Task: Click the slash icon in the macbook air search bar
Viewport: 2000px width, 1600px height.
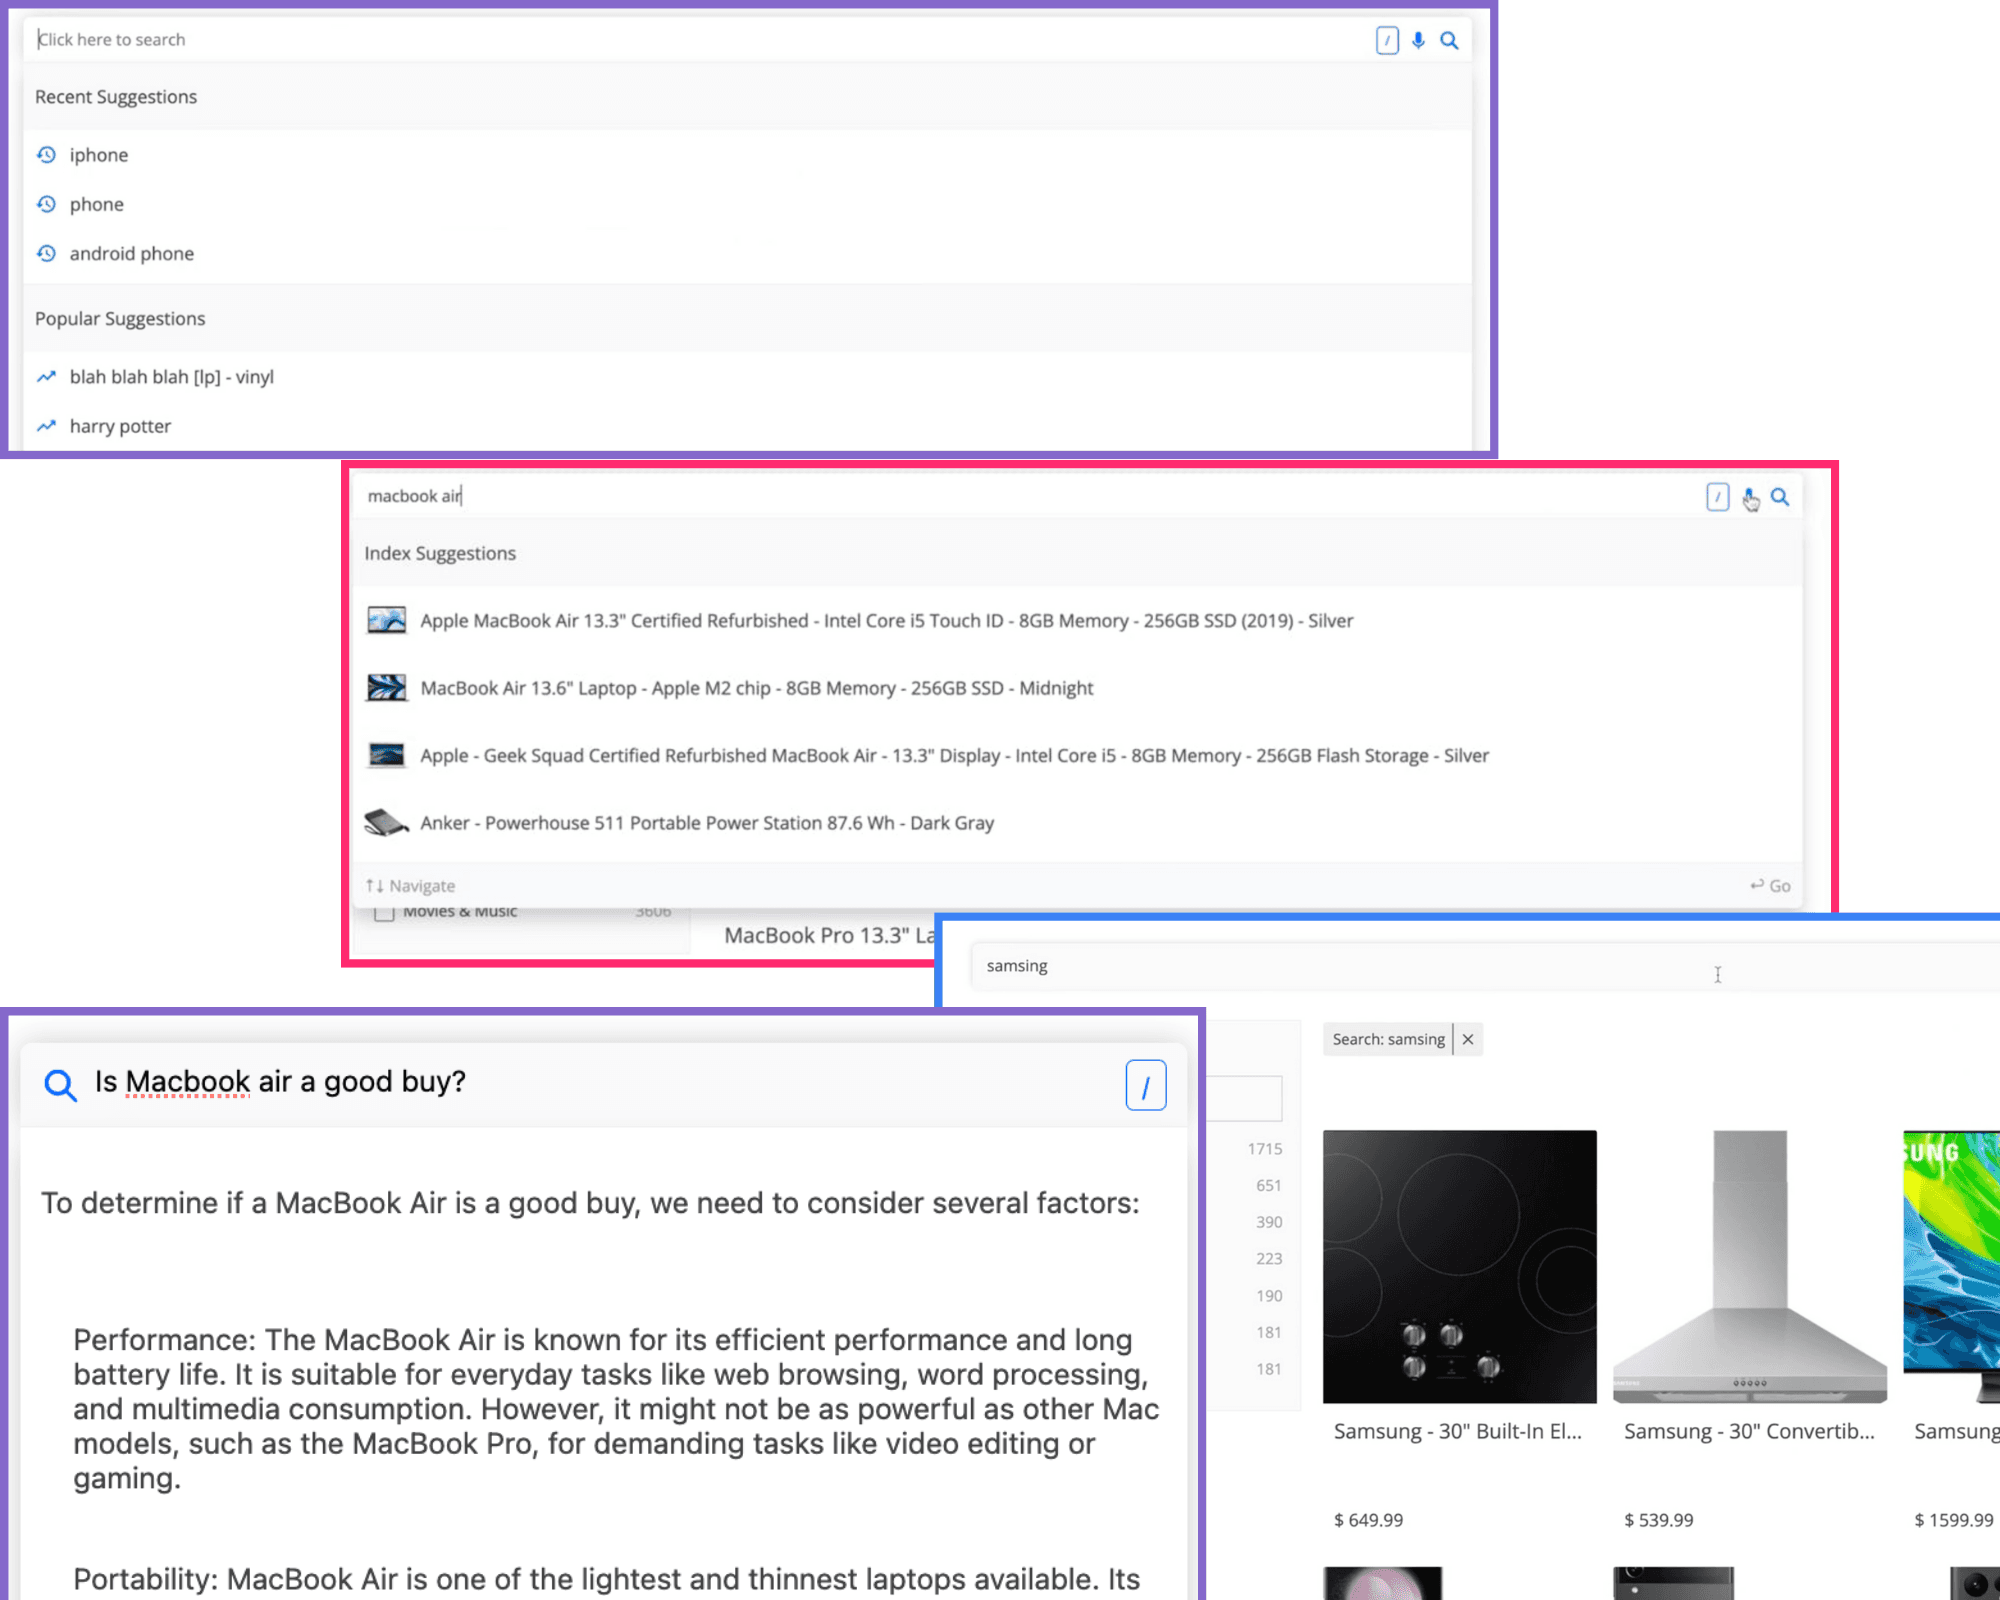Action: 1717,496
